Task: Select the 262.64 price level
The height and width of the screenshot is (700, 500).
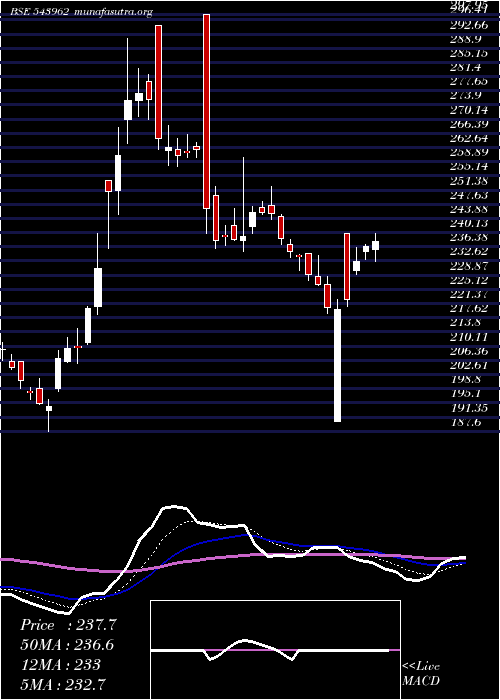Action: pyautogui.click(x=469, y=138)
